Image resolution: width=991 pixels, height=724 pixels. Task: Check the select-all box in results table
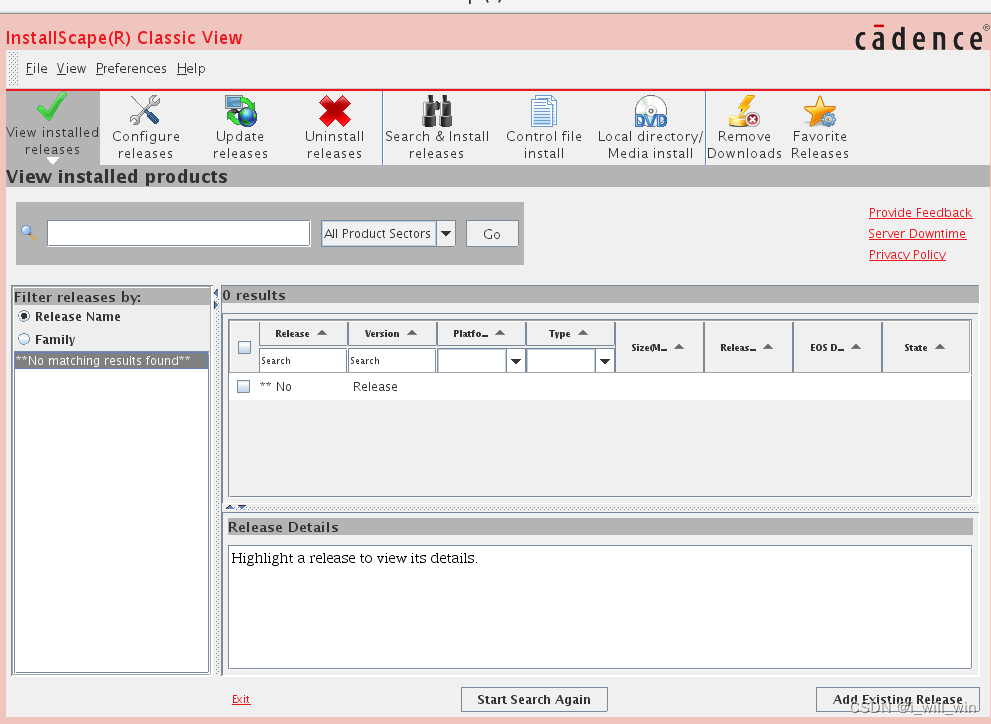(243, 347)
